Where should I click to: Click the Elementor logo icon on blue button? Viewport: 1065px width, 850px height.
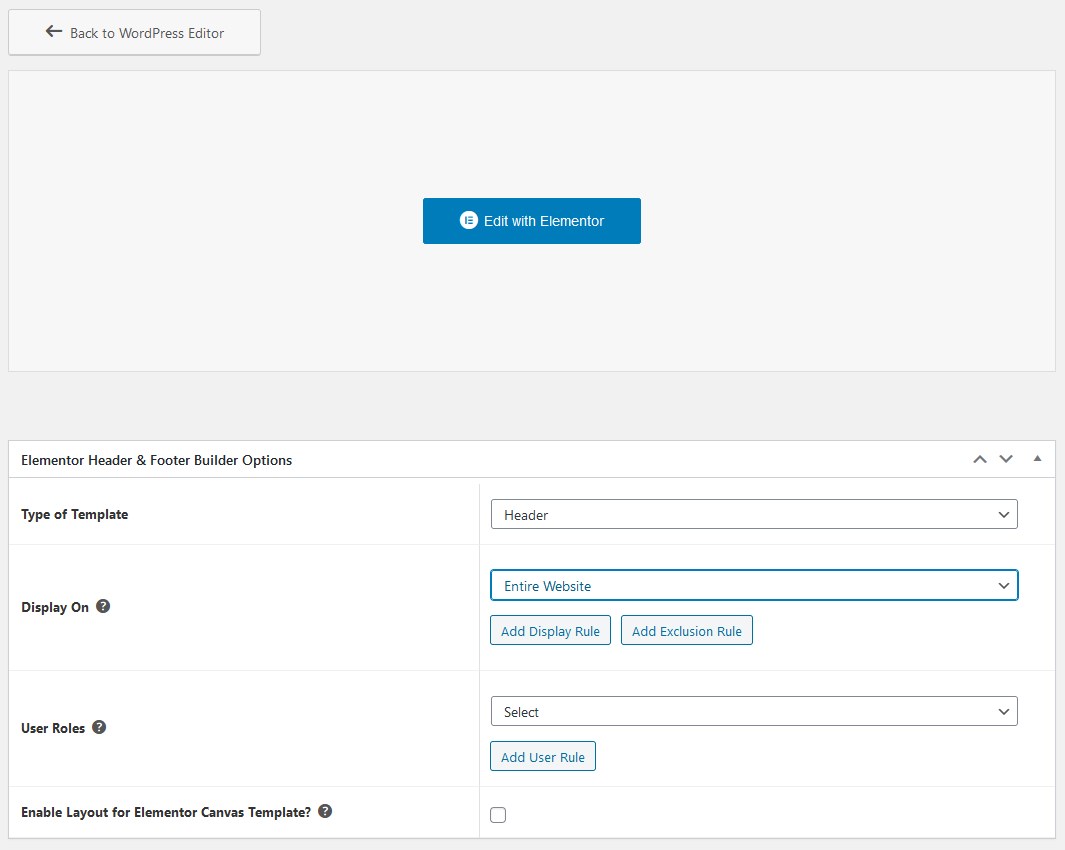coord(468,221)
